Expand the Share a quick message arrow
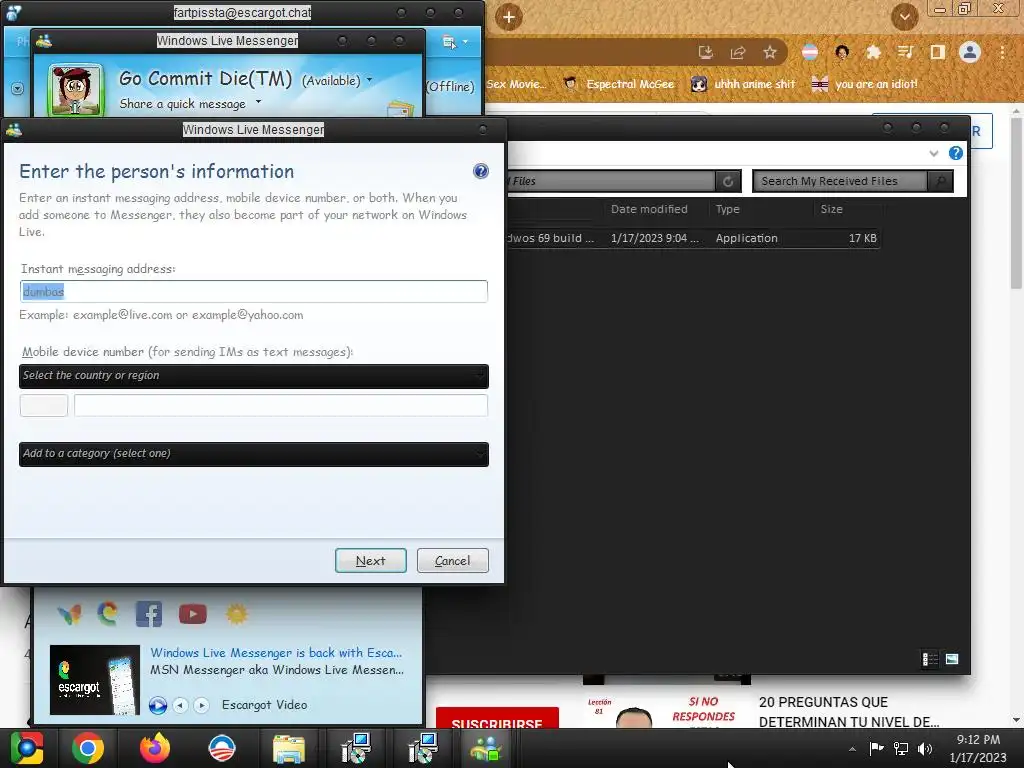 click(258, 103)
